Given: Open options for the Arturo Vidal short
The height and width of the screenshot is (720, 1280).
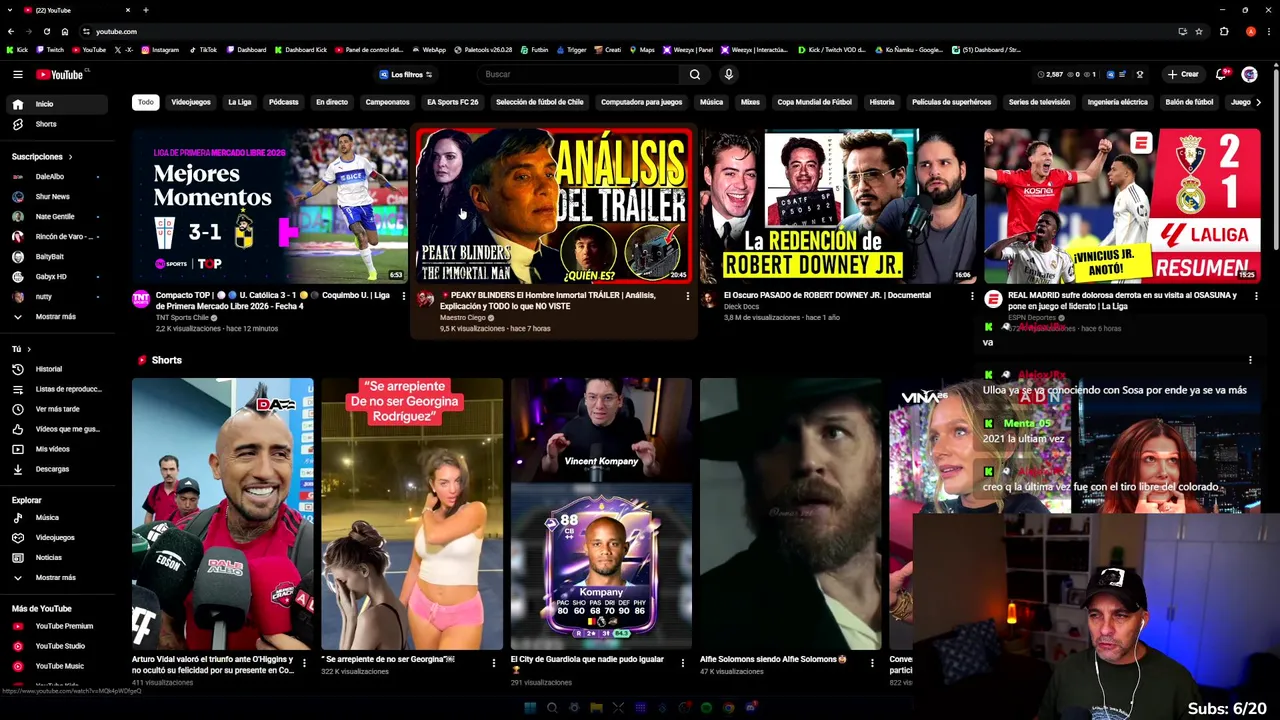Looking at the screenshot, I should tap(304, 662).
